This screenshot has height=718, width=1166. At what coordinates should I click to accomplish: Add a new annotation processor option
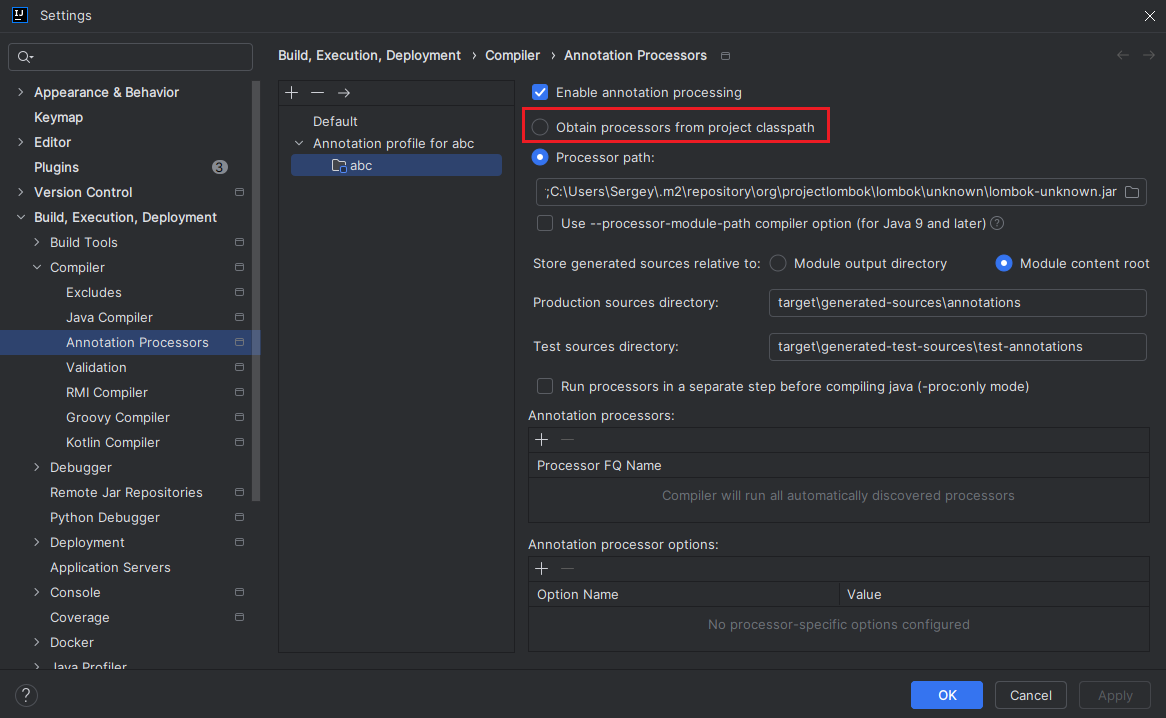(542, 569)
